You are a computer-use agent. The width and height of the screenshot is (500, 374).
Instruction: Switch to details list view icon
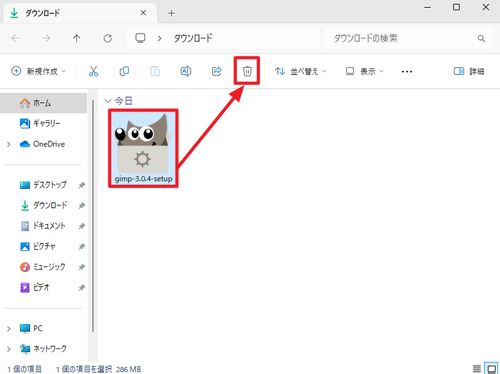click(477, 369)
